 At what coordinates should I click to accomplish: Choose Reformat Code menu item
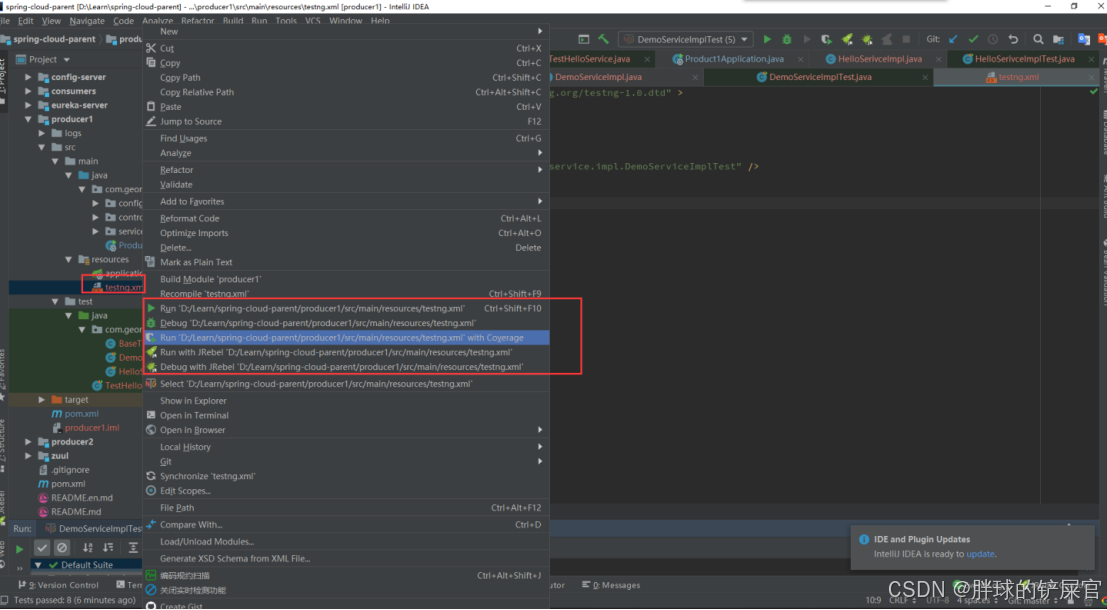(346, 219)
